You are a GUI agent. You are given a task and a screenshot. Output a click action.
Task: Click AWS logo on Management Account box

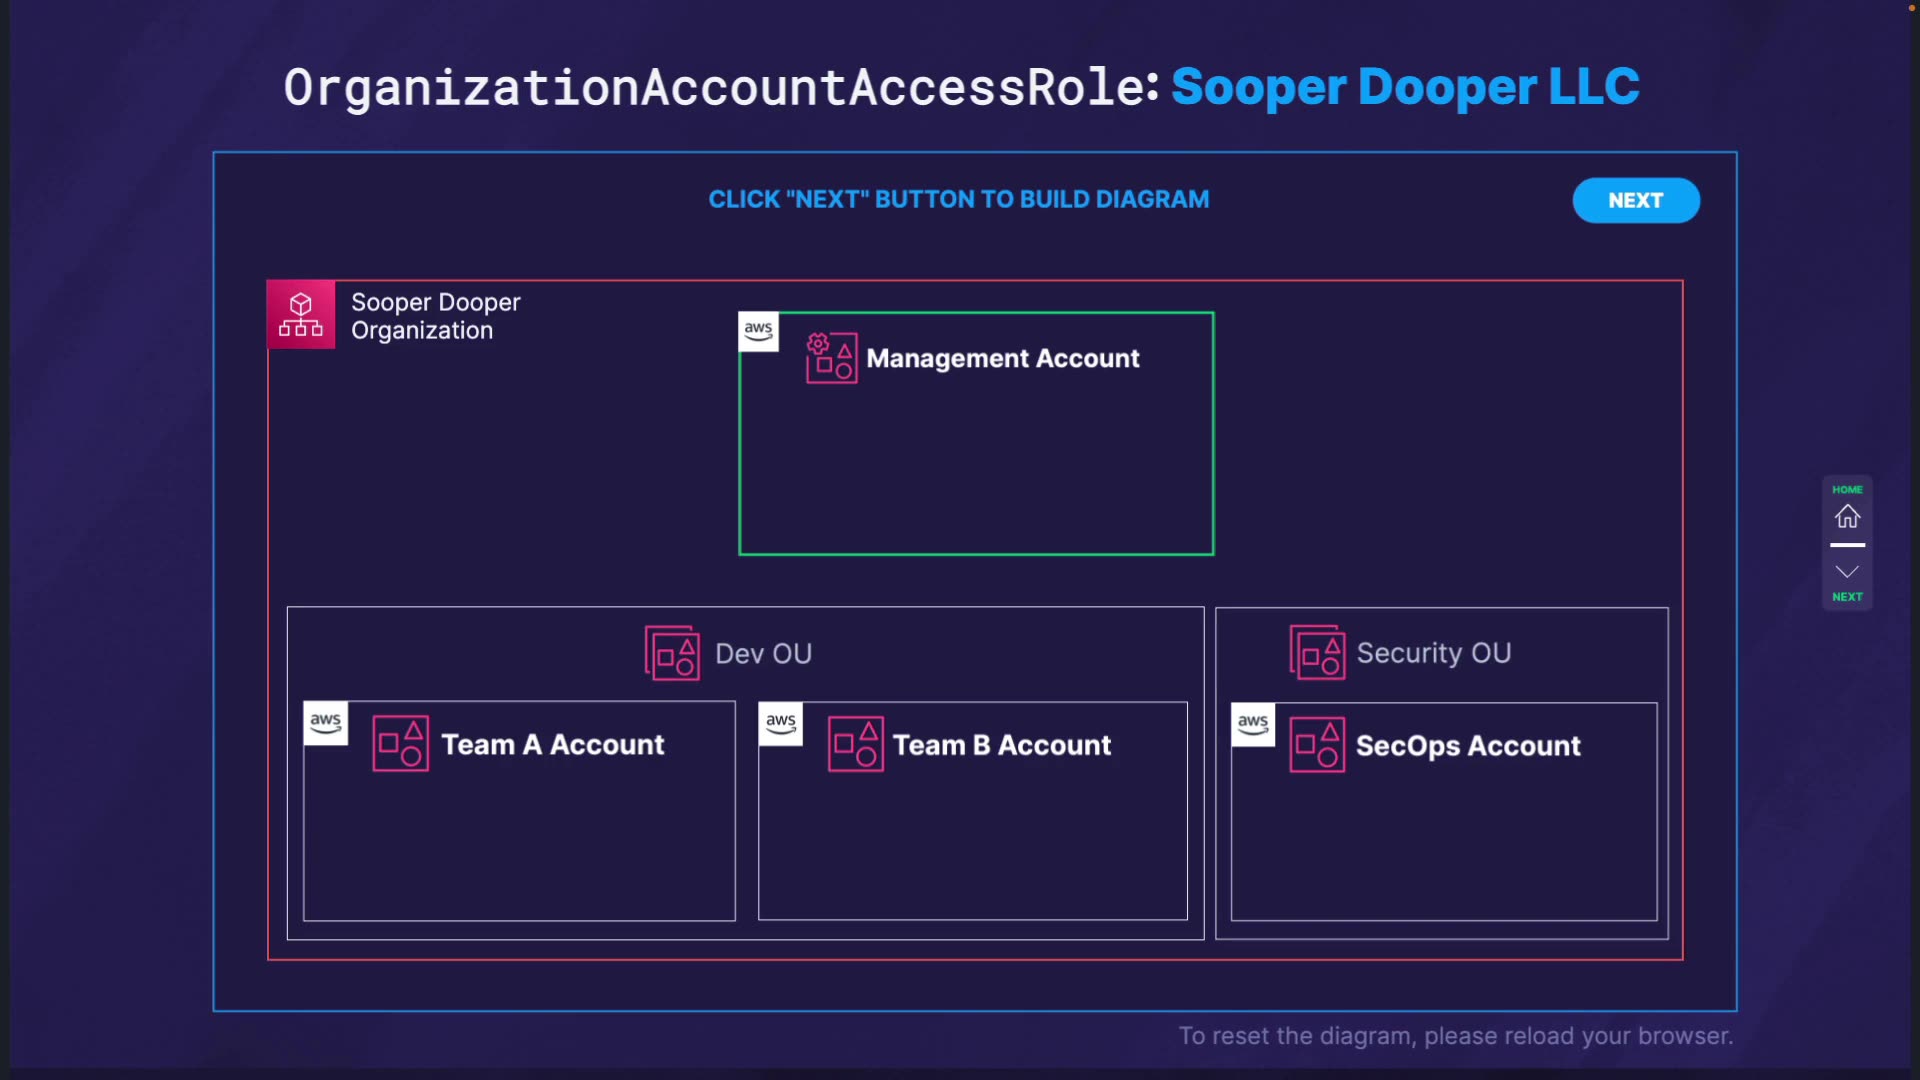pyautogui.click(x=758, y=331)
